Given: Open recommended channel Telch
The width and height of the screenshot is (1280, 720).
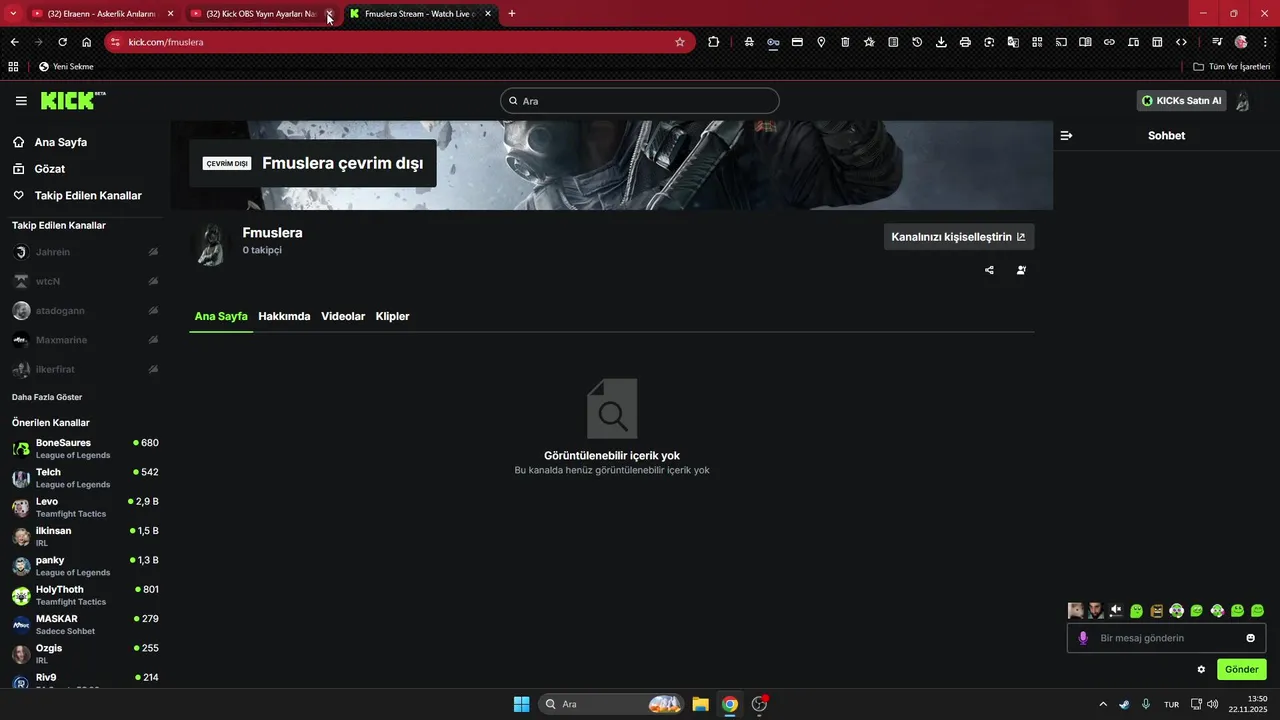Looking at the screenshot, I should pyautogui.click(x=85, y=478).
